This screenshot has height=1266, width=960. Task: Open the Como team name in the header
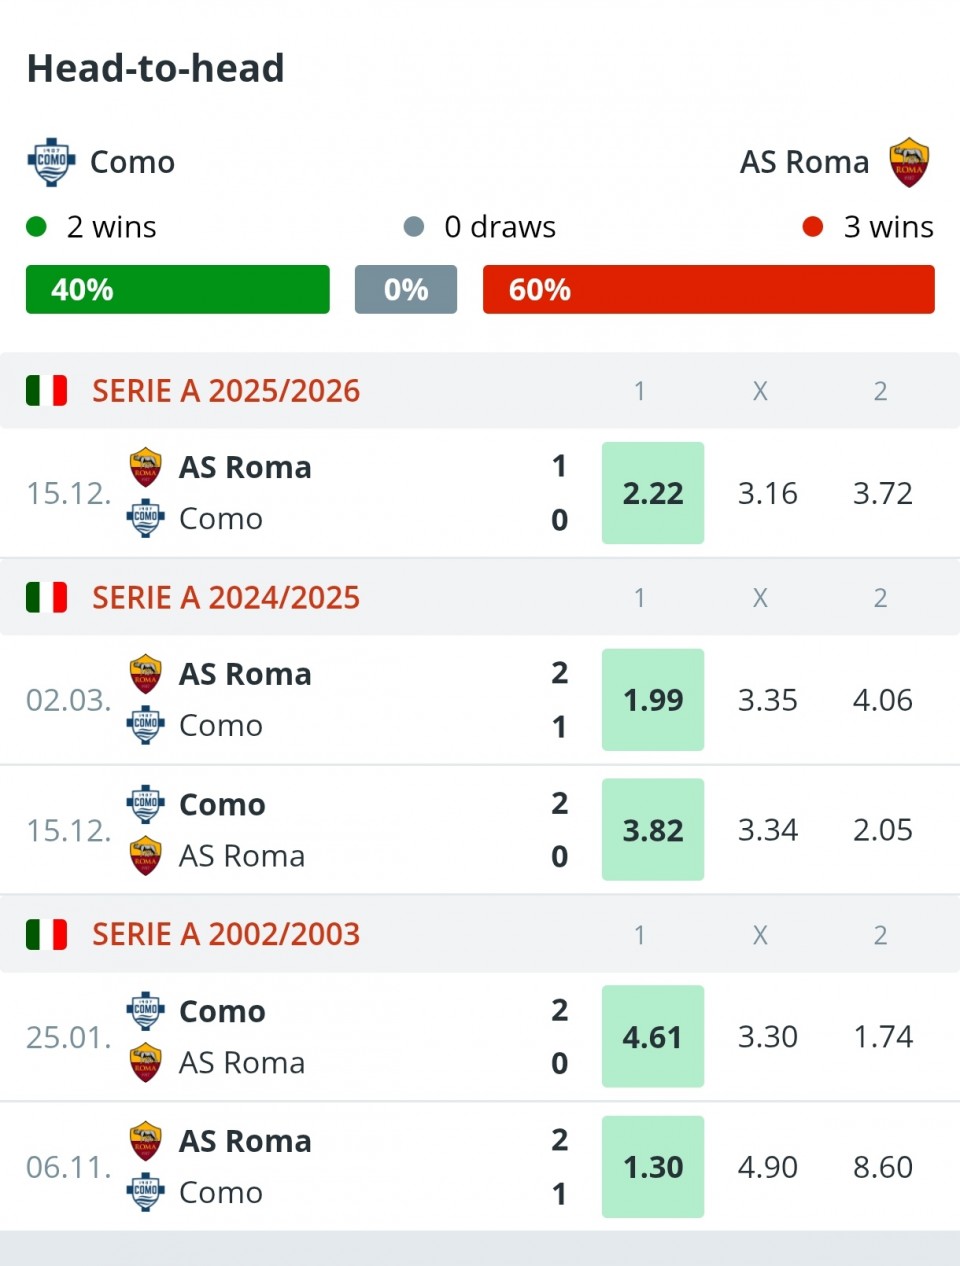132,162
